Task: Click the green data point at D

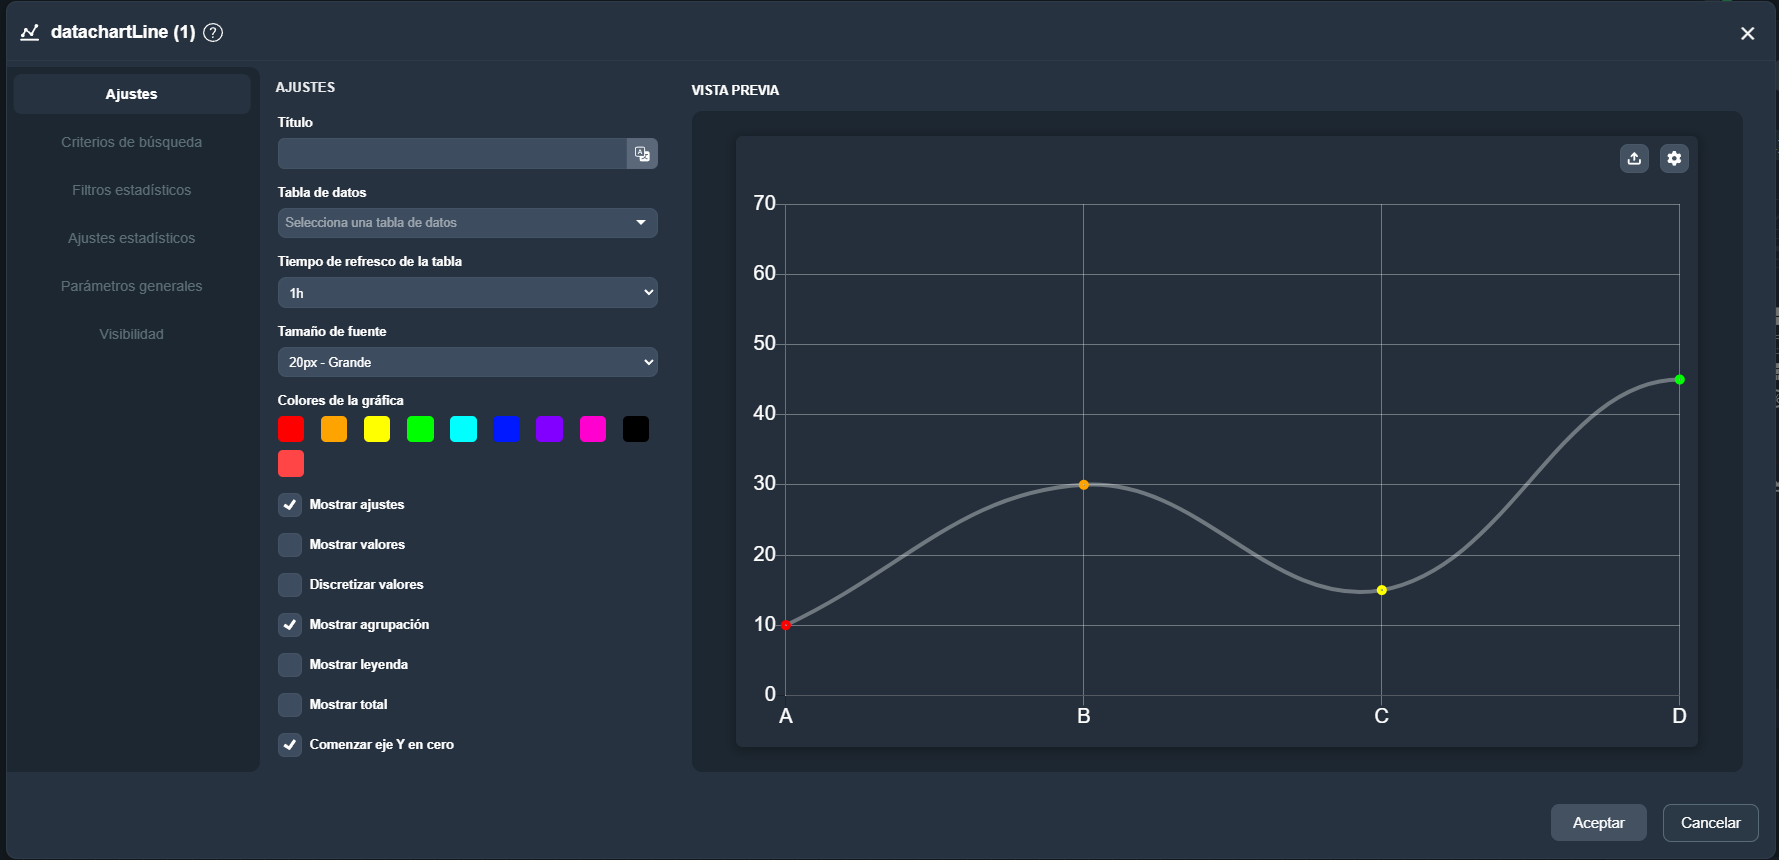Action: pos(1679,380)
